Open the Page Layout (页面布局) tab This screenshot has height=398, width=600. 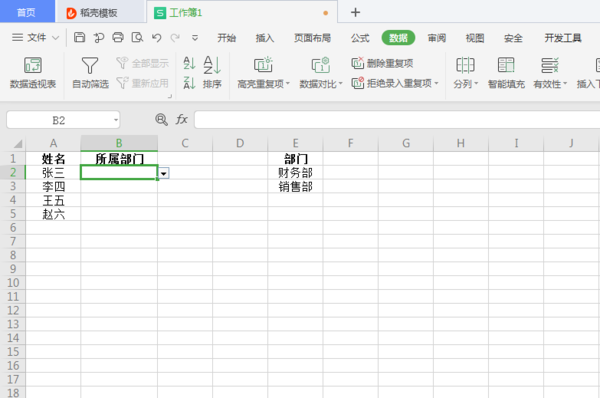(312, 38)
